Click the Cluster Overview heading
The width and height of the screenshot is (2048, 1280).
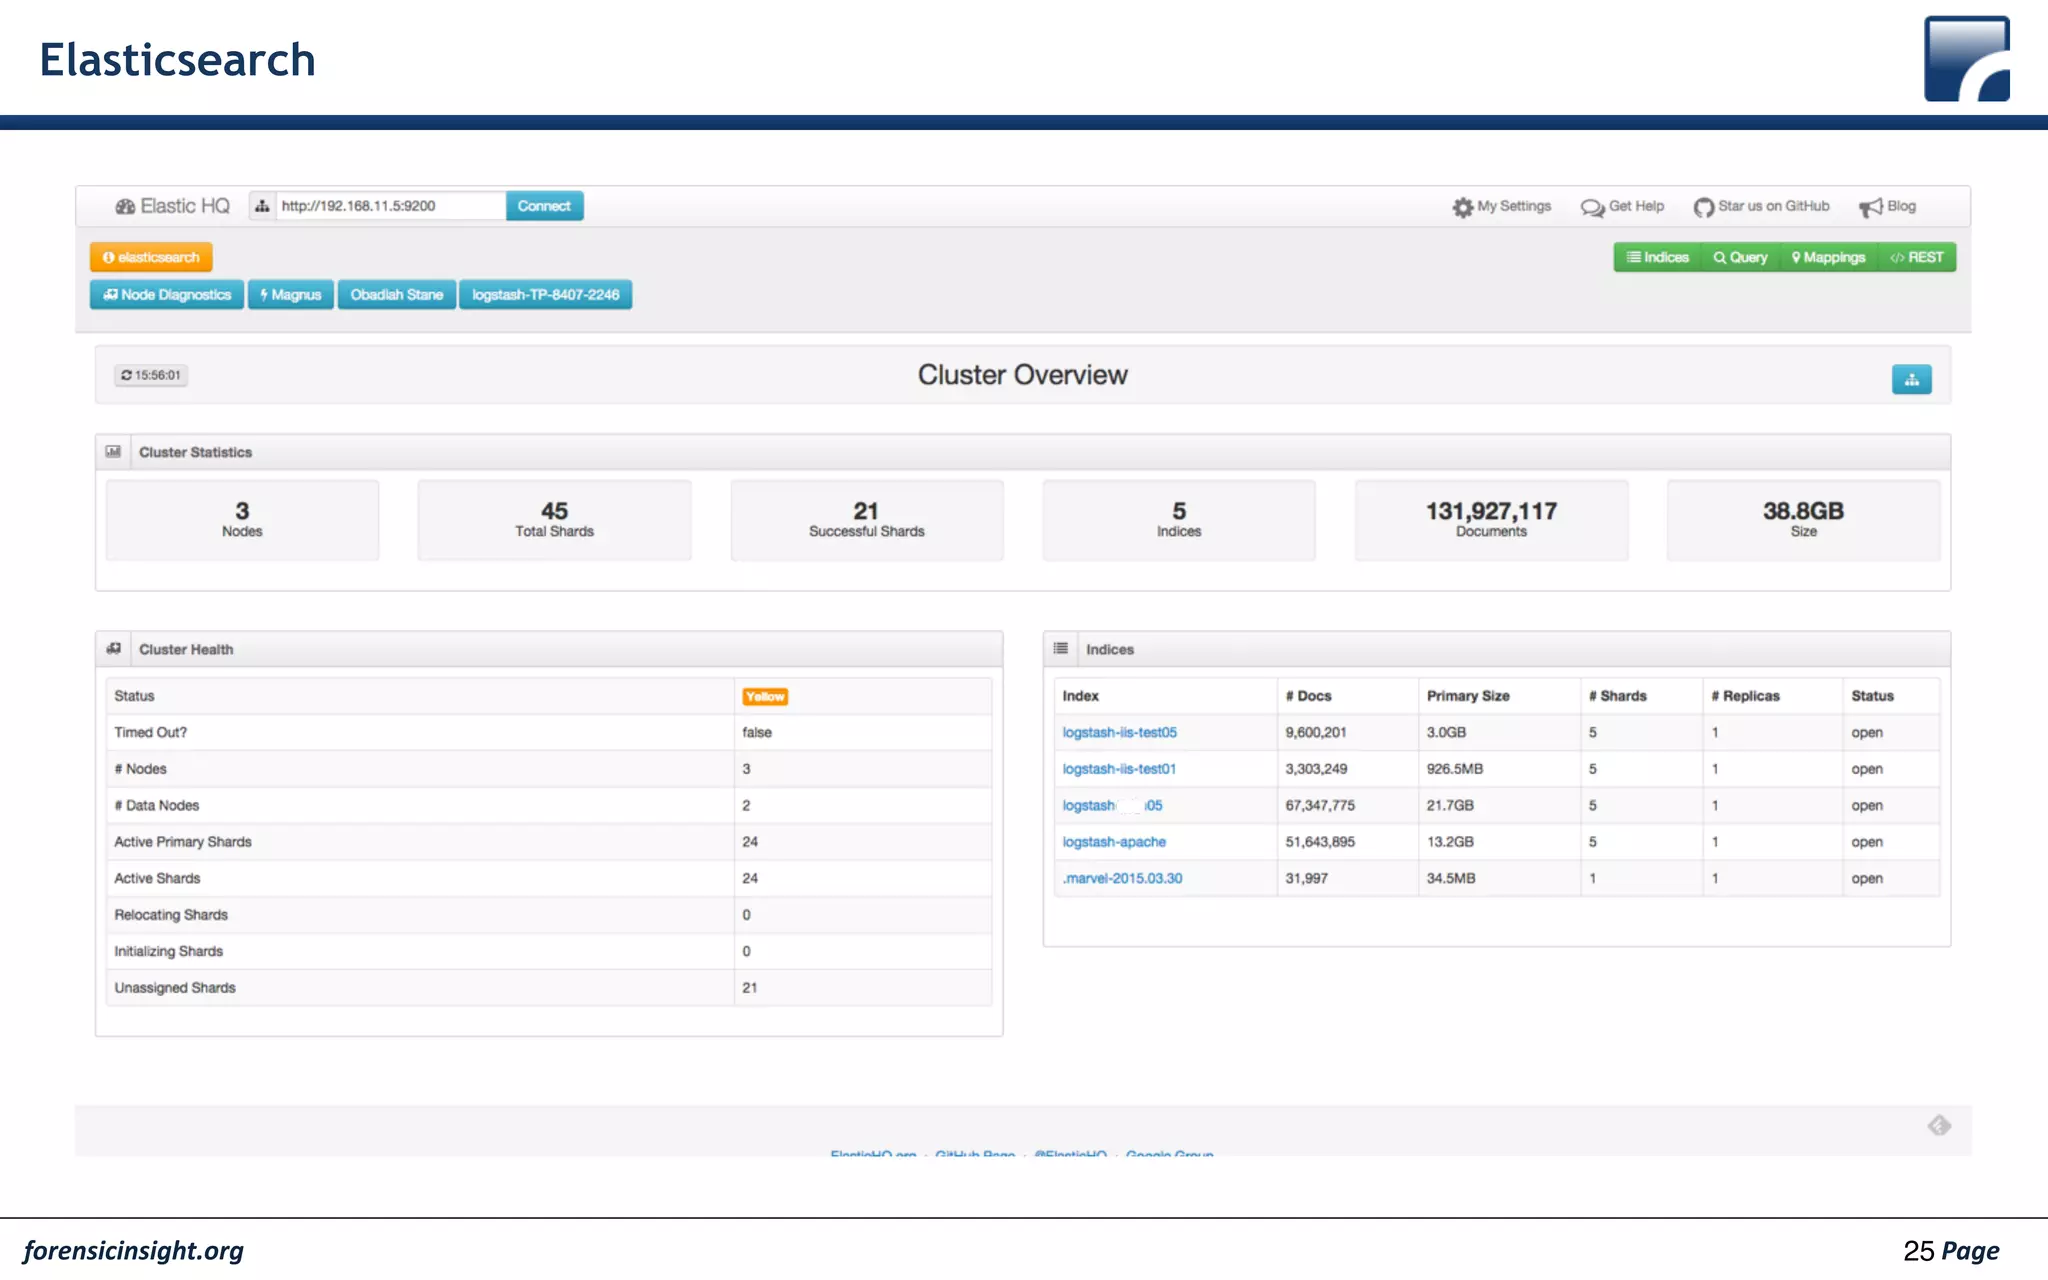point(1022,375)
